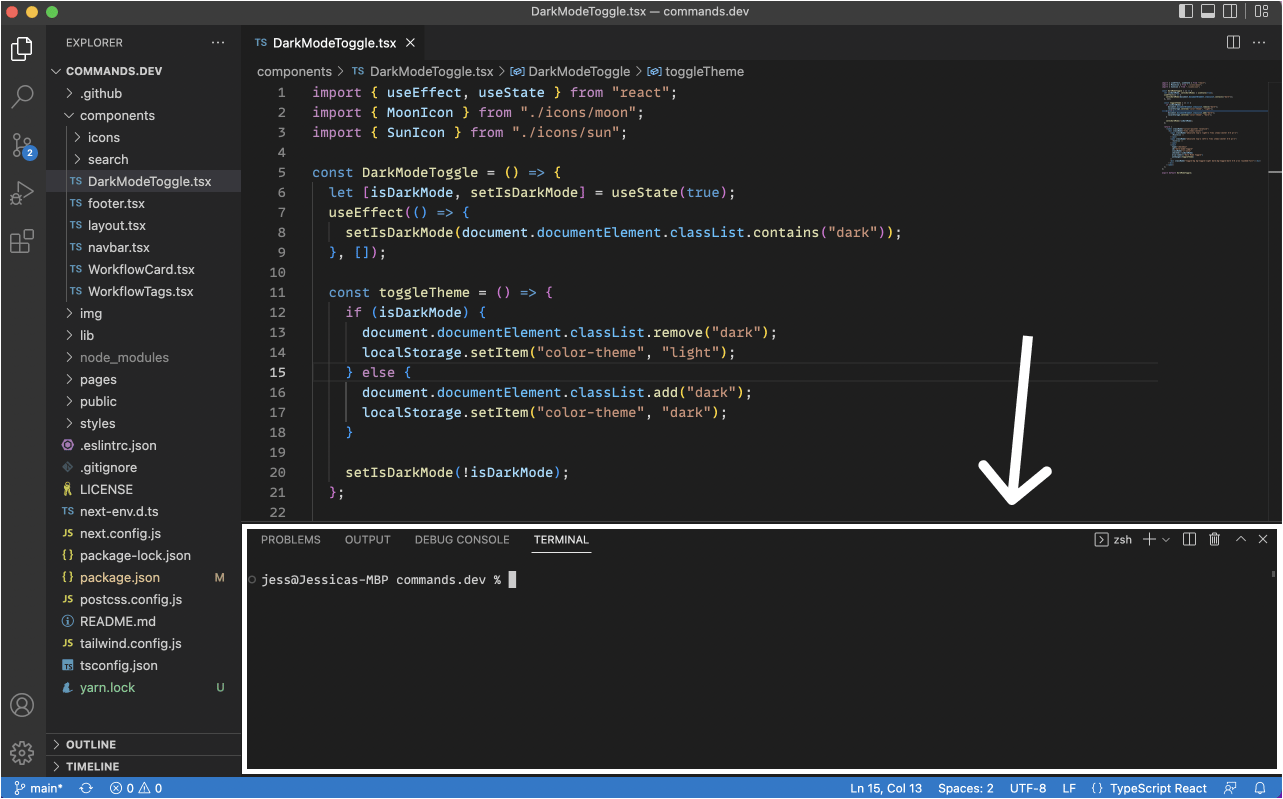Screen dimensions: 1283x799
Task: Open the new terminal launch profile dropdown
Action: [x=1166, y=540]
